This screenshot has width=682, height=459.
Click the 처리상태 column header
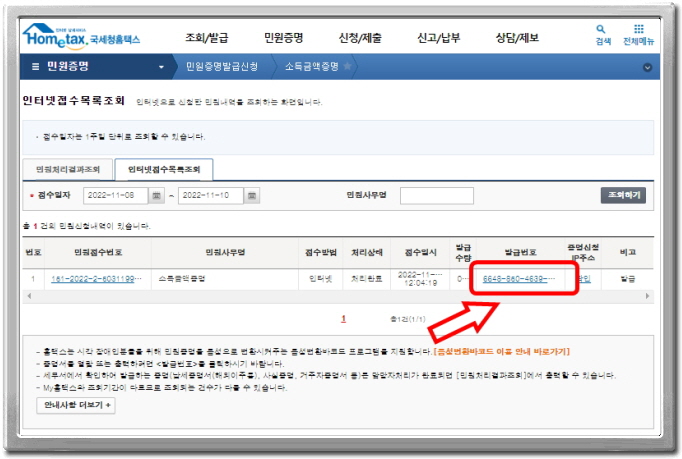click(367, 252)
